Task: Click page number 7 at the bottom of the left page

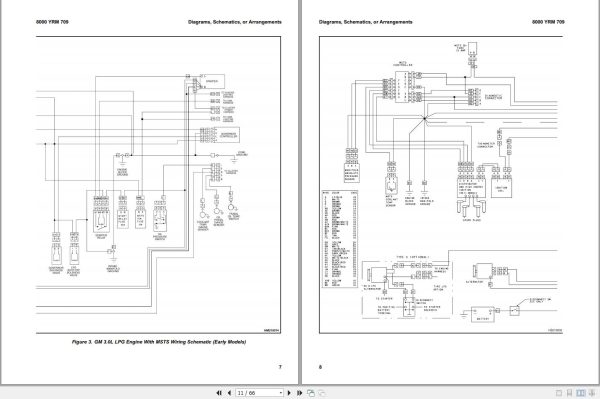Action: (280, 367)
